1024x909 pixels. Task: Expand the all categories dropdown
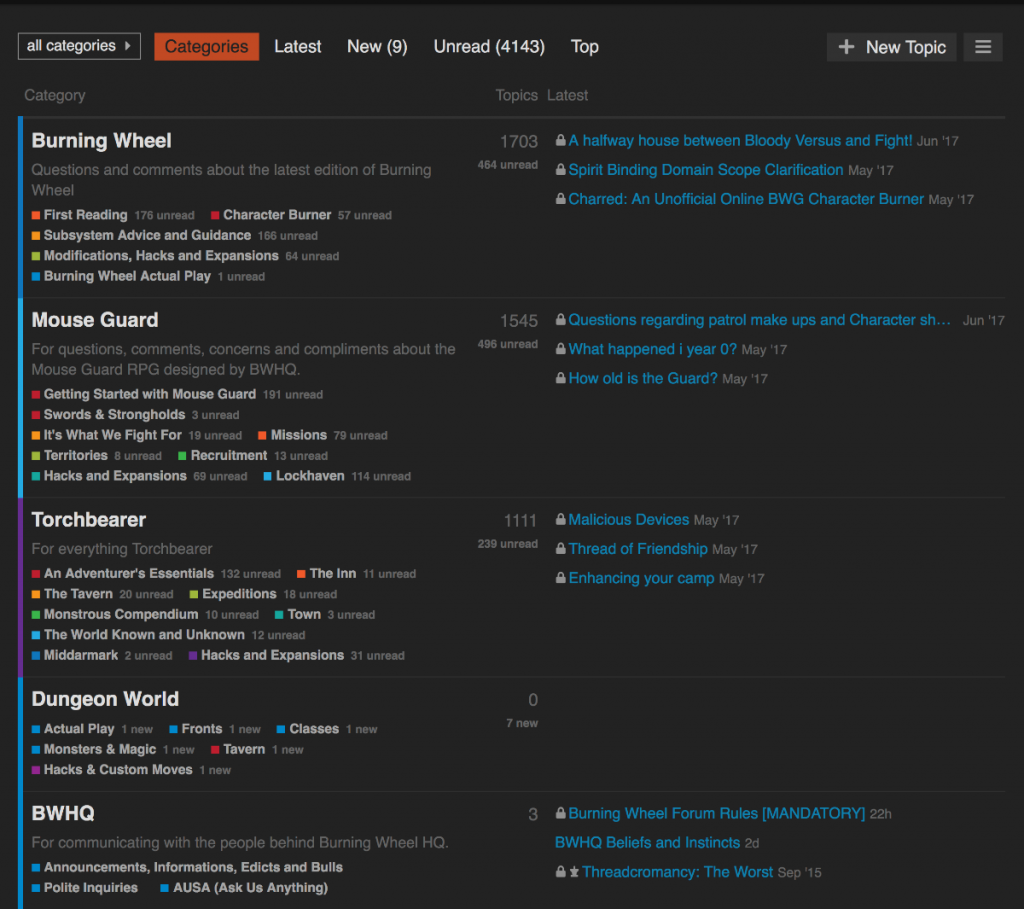pos(79,46)
